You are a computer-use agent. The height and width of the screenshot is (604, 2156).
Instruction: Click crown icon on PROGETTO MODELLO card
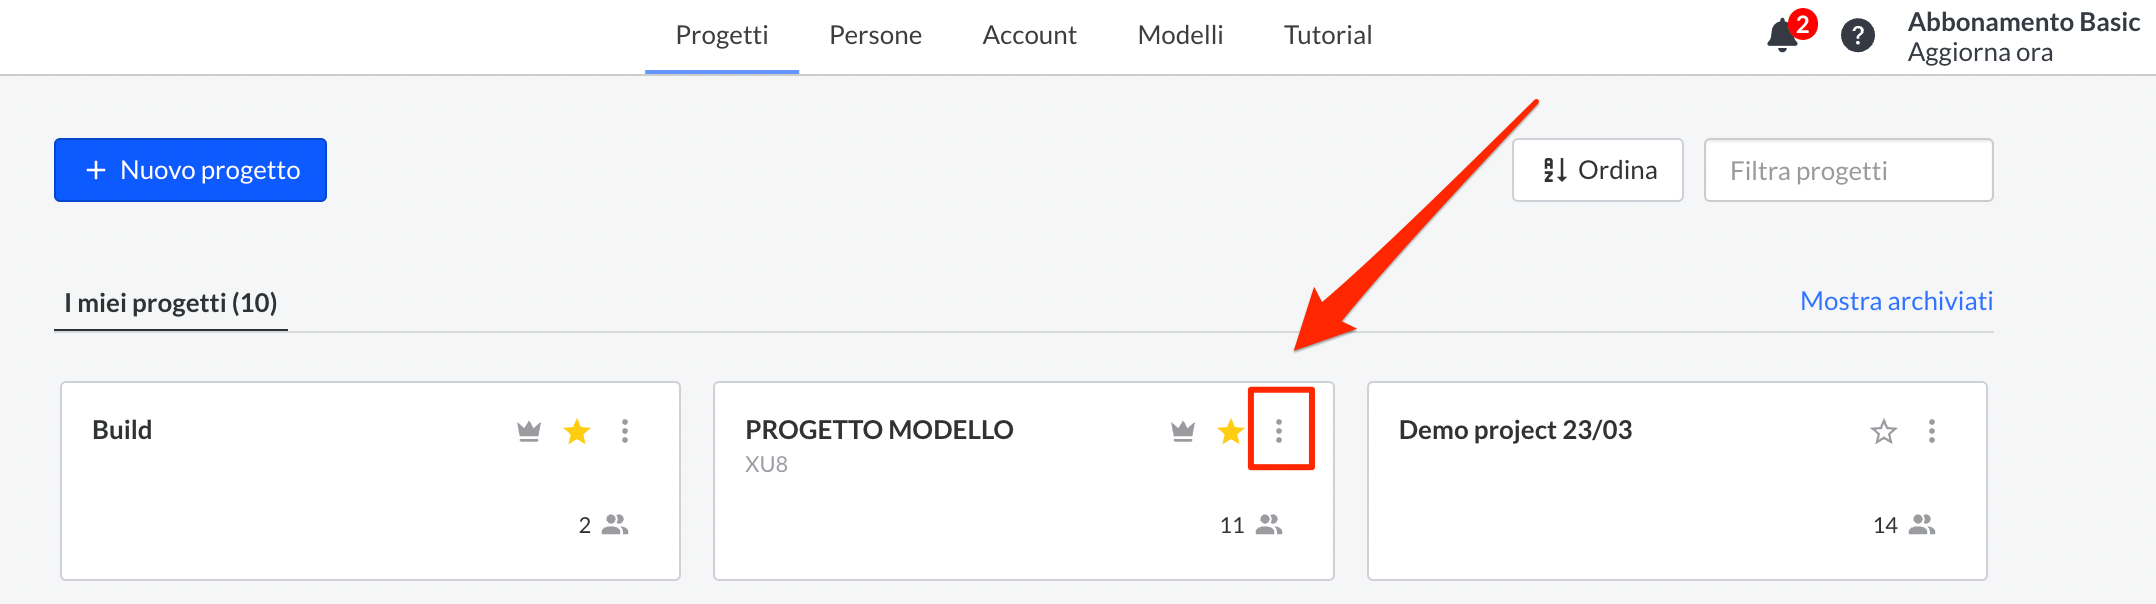click(x=1183, y=431)
